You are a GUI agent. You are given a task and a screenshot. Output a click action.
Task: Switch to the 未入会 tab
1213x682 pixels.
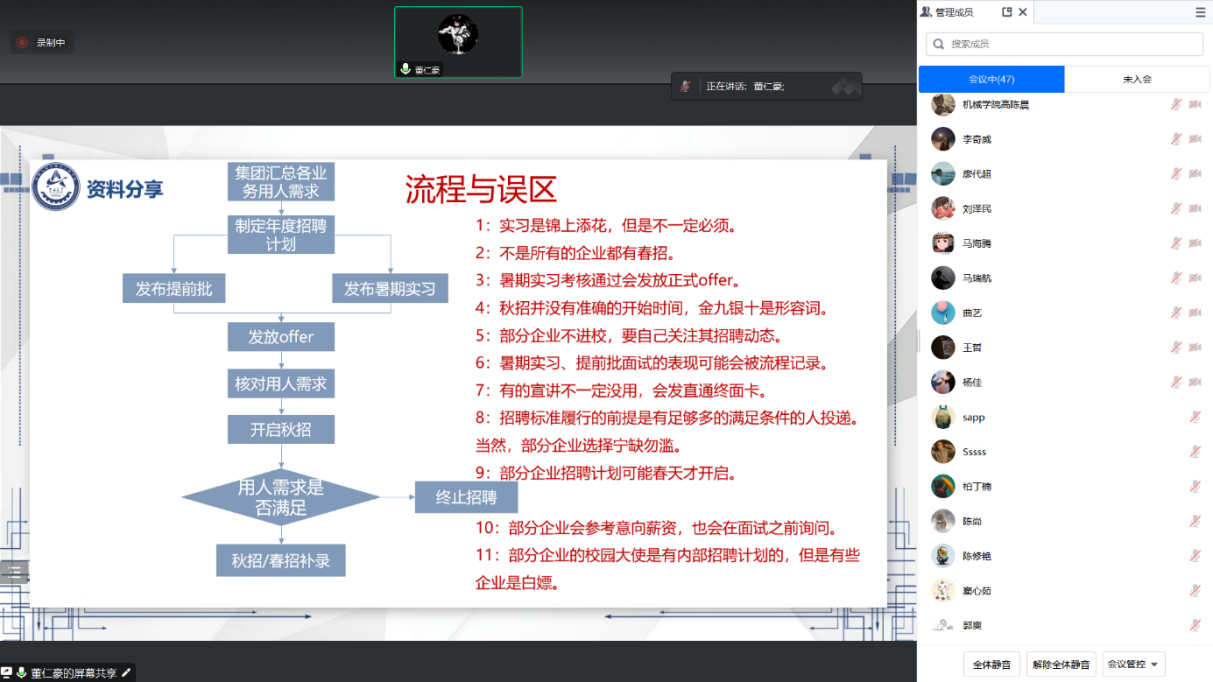pyautogui.click(x=1137, y=79)
